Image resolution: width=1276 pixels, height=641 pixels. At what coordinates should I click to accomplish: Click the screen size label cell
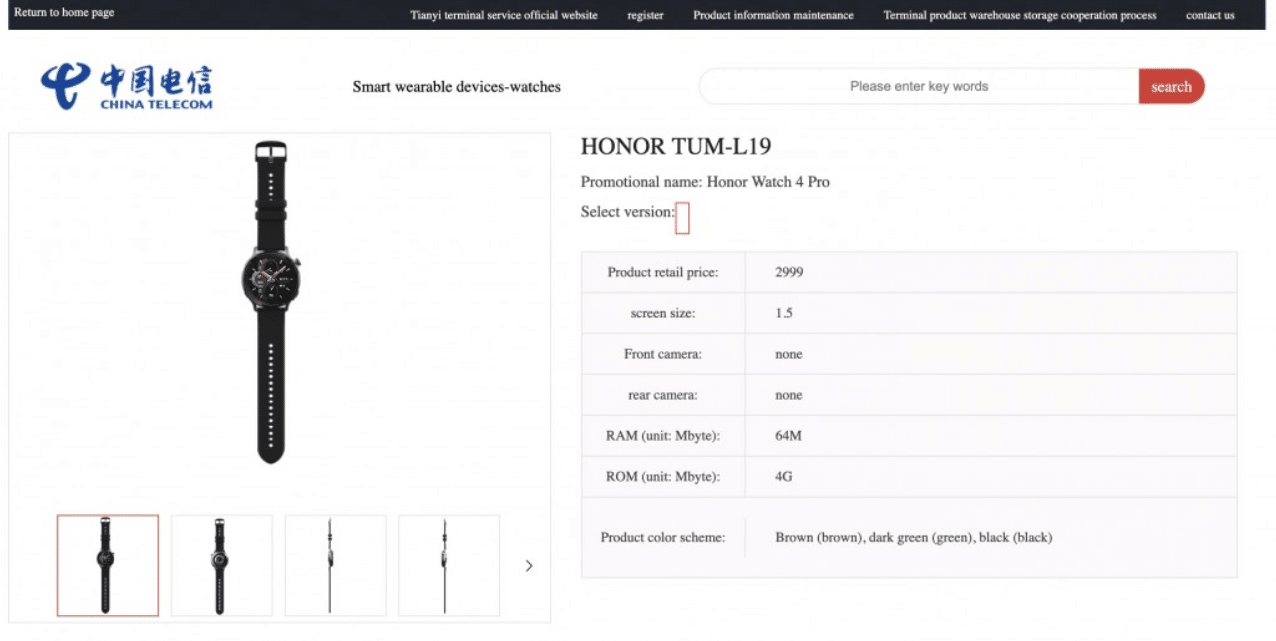pos(663,313)
